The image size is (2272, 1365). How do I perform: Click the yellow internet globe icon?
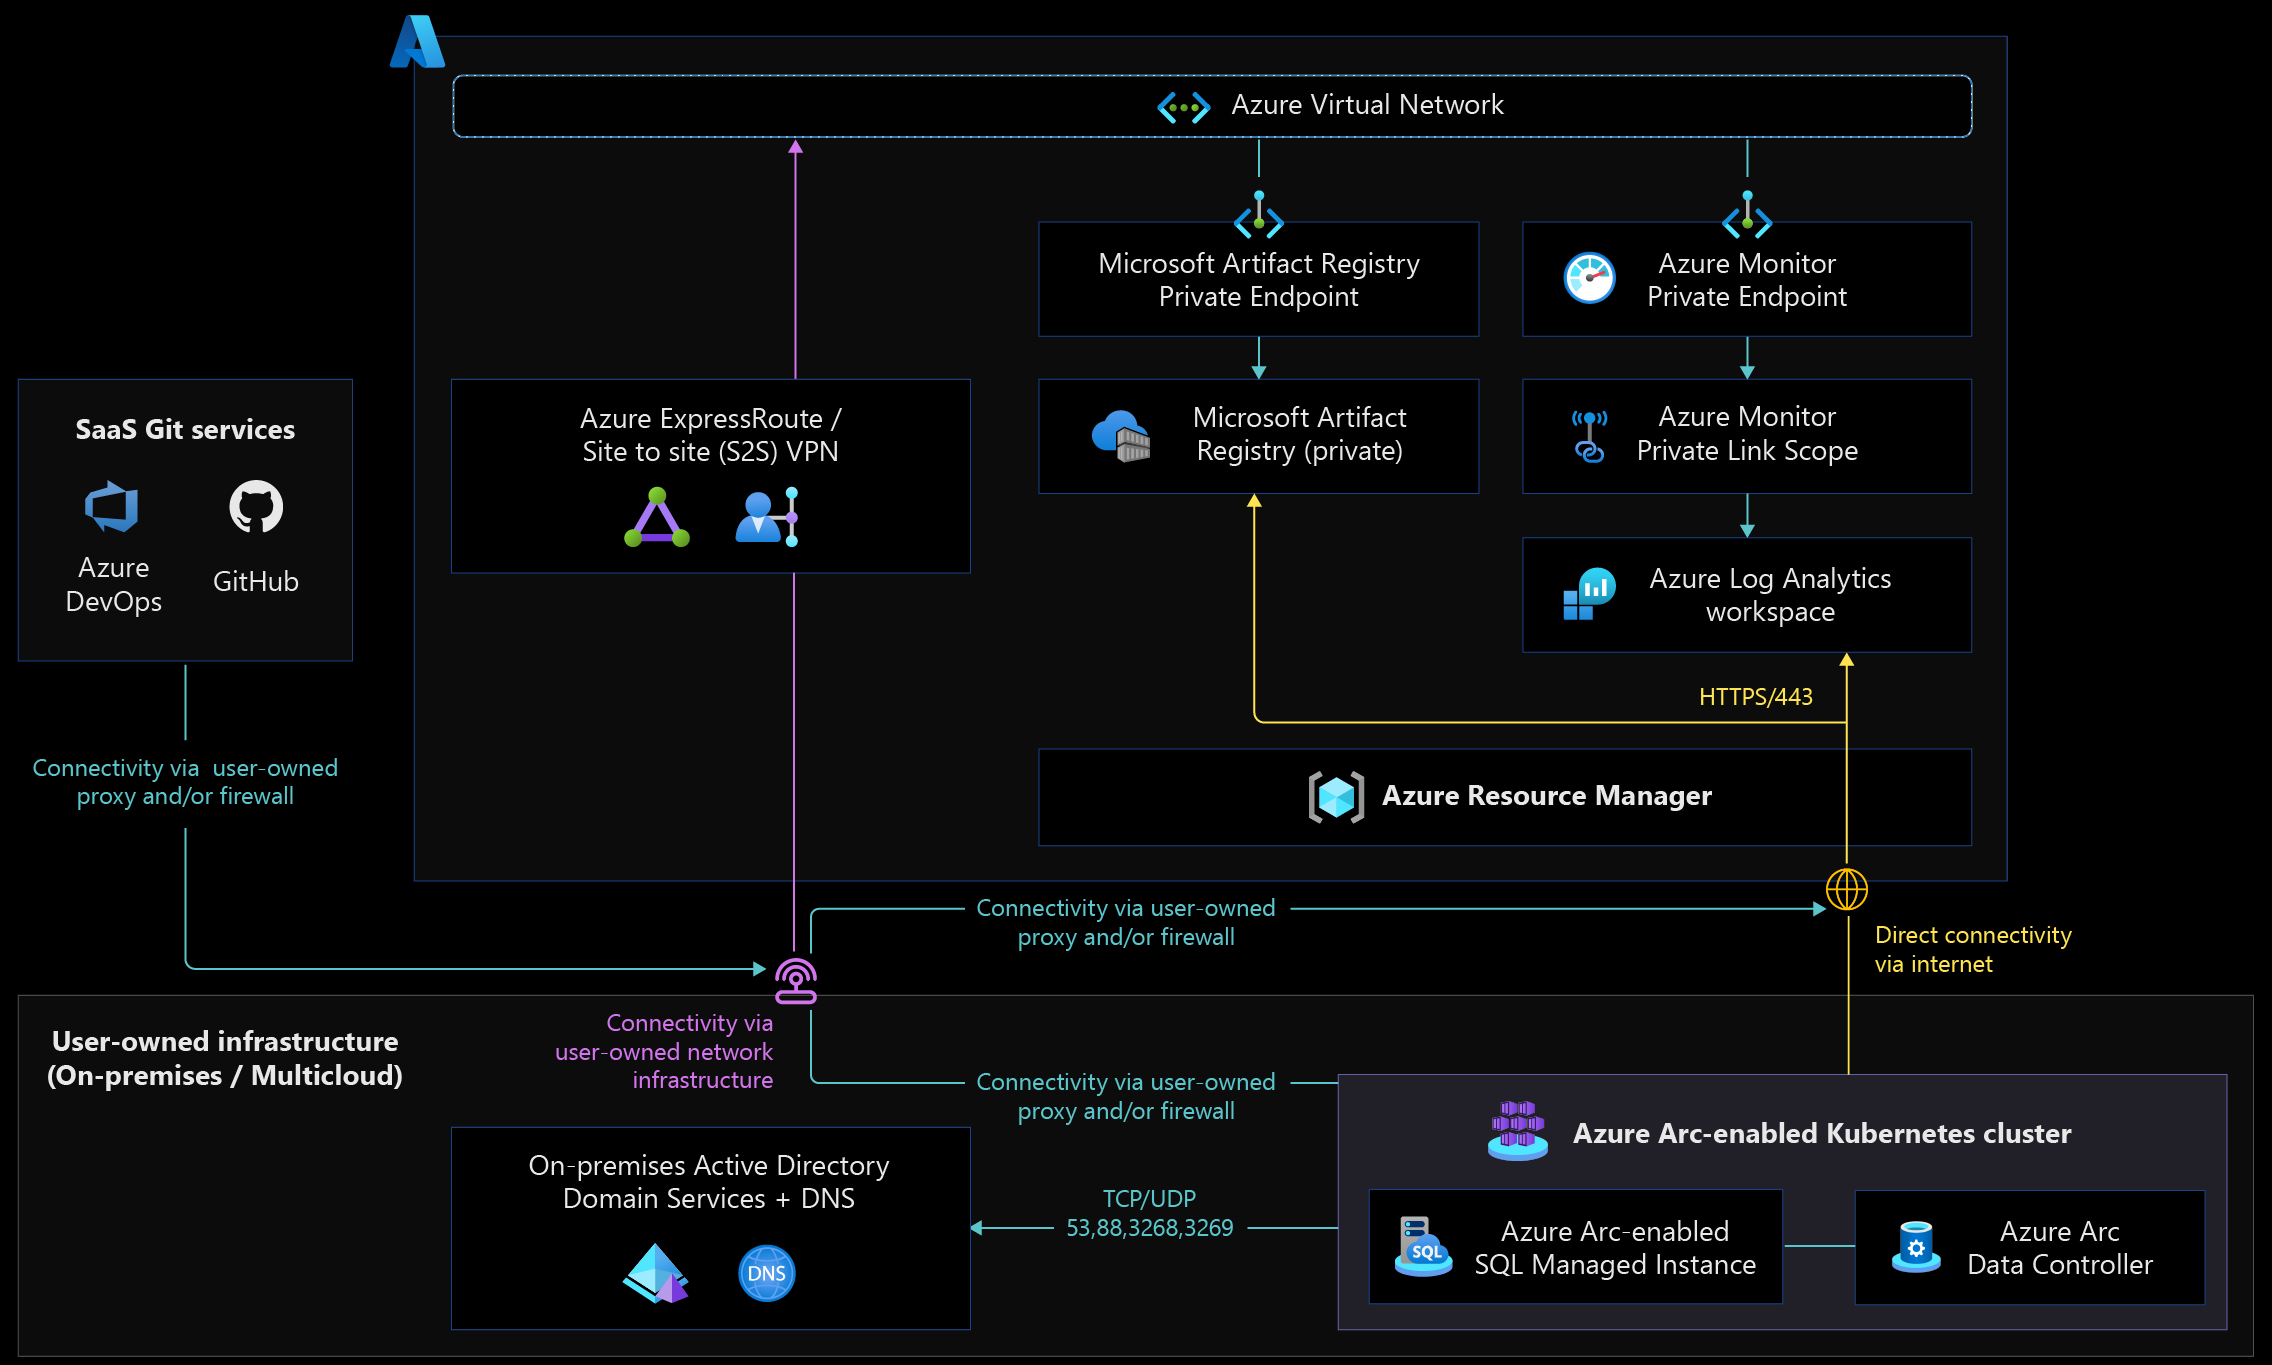tap(1847, 889)
